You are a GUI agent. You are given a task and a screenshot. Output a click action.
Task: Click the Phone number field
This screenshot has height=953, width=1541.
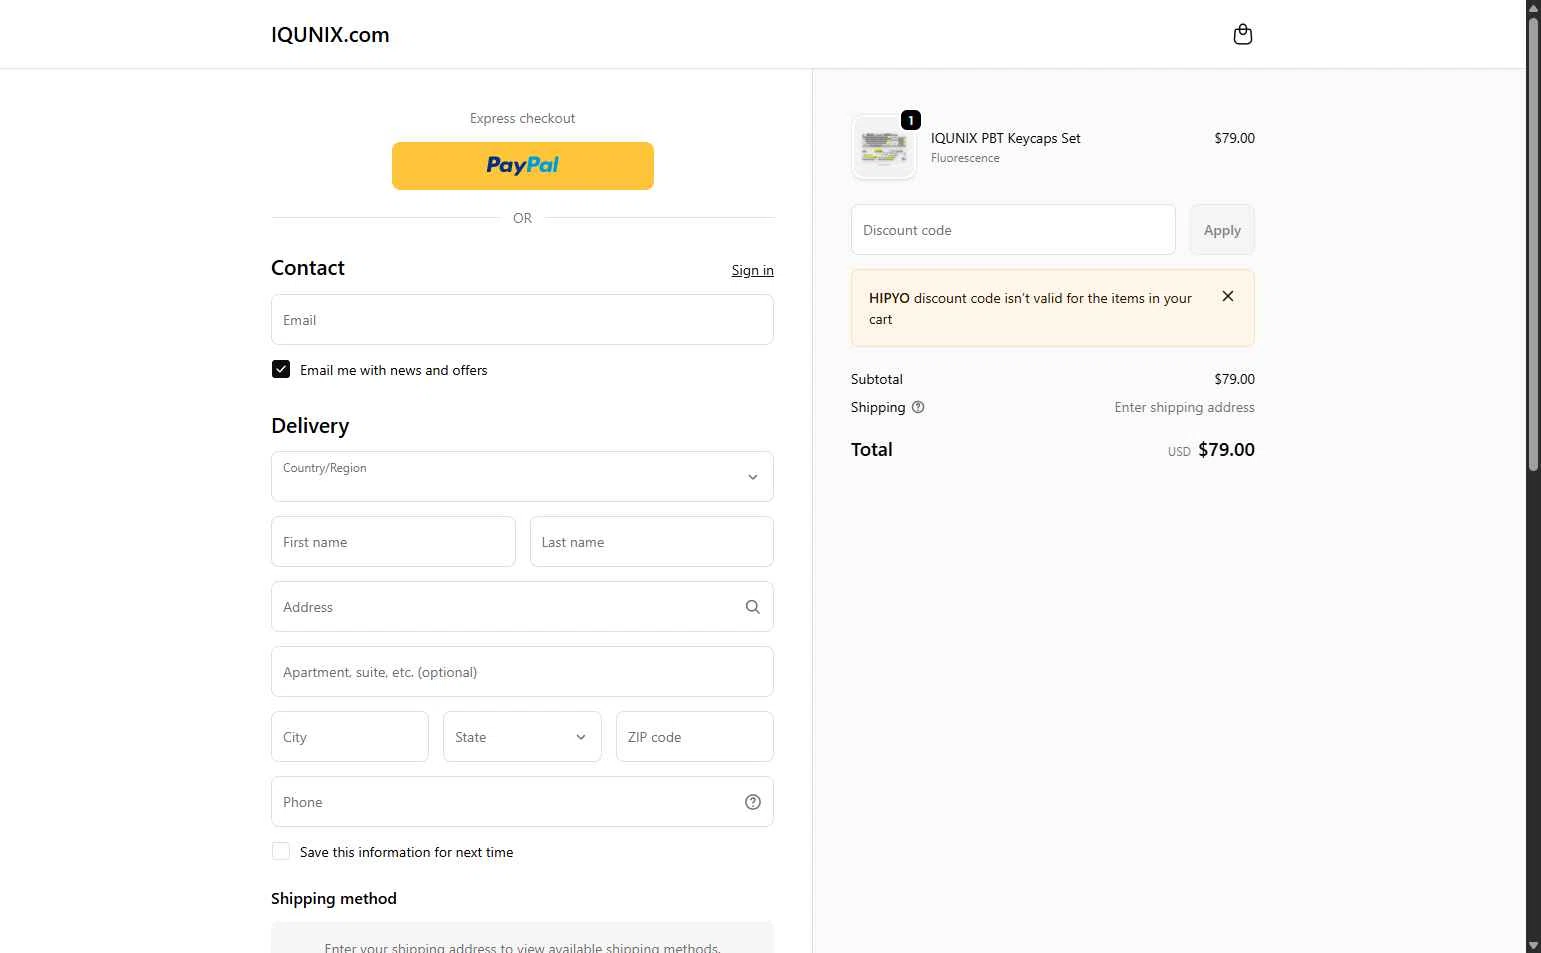tap(522, 802)
